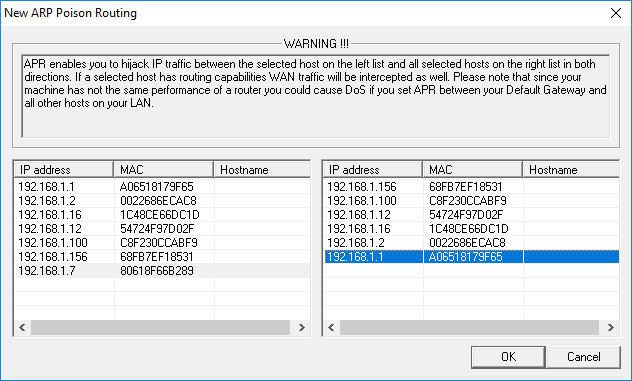
Task: Click MAC 68FB7EF18531 in left list
Action: point(157,257)
